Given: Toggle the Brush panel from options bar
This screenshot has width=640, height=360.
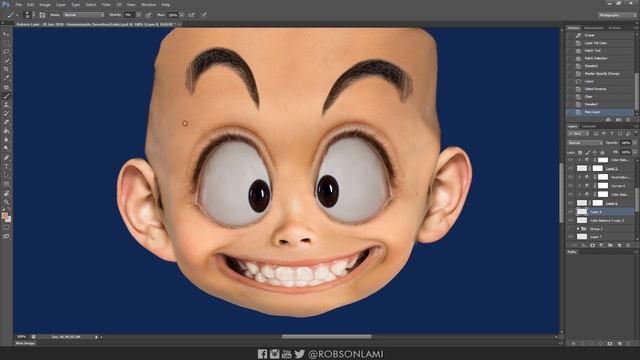Looking at the screenshot, I should [42, 15].
